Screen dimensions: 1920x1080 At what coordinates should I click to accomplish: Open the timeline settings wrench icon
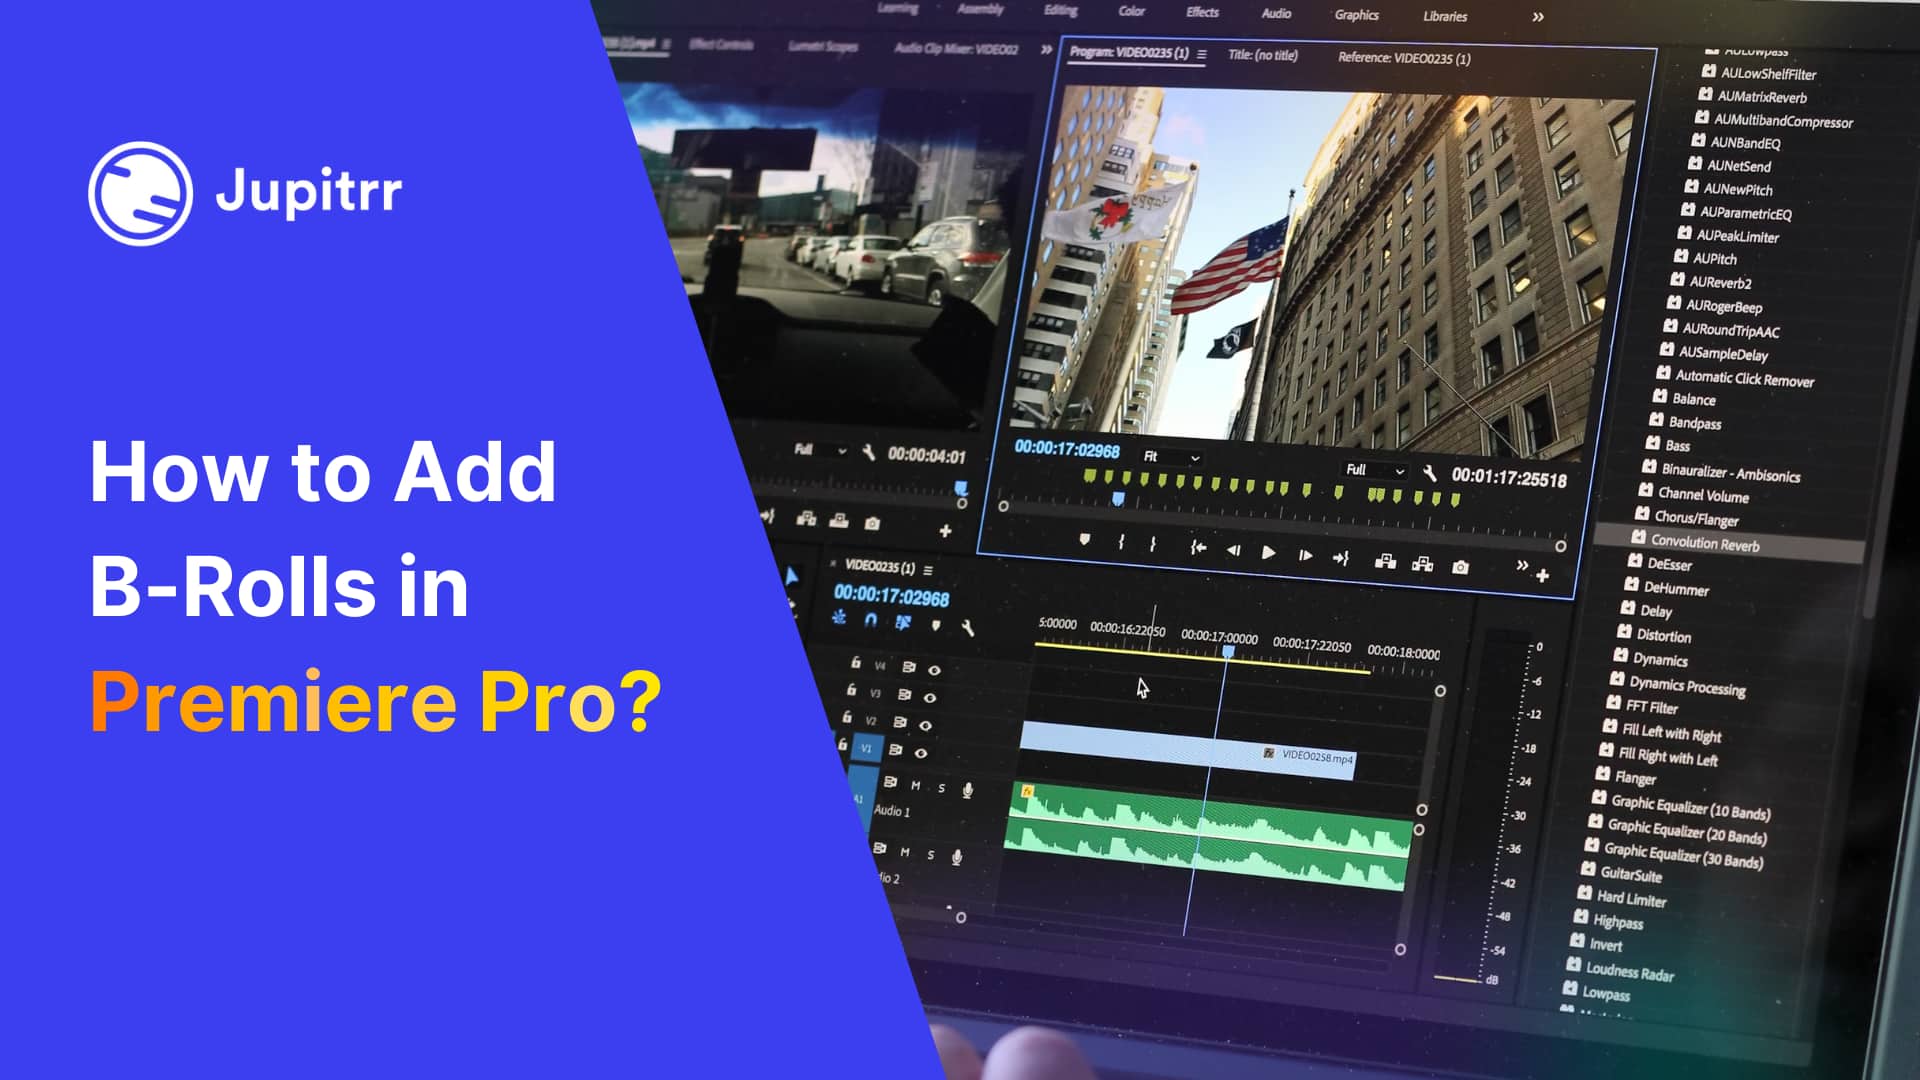click(x=967, y=628)
